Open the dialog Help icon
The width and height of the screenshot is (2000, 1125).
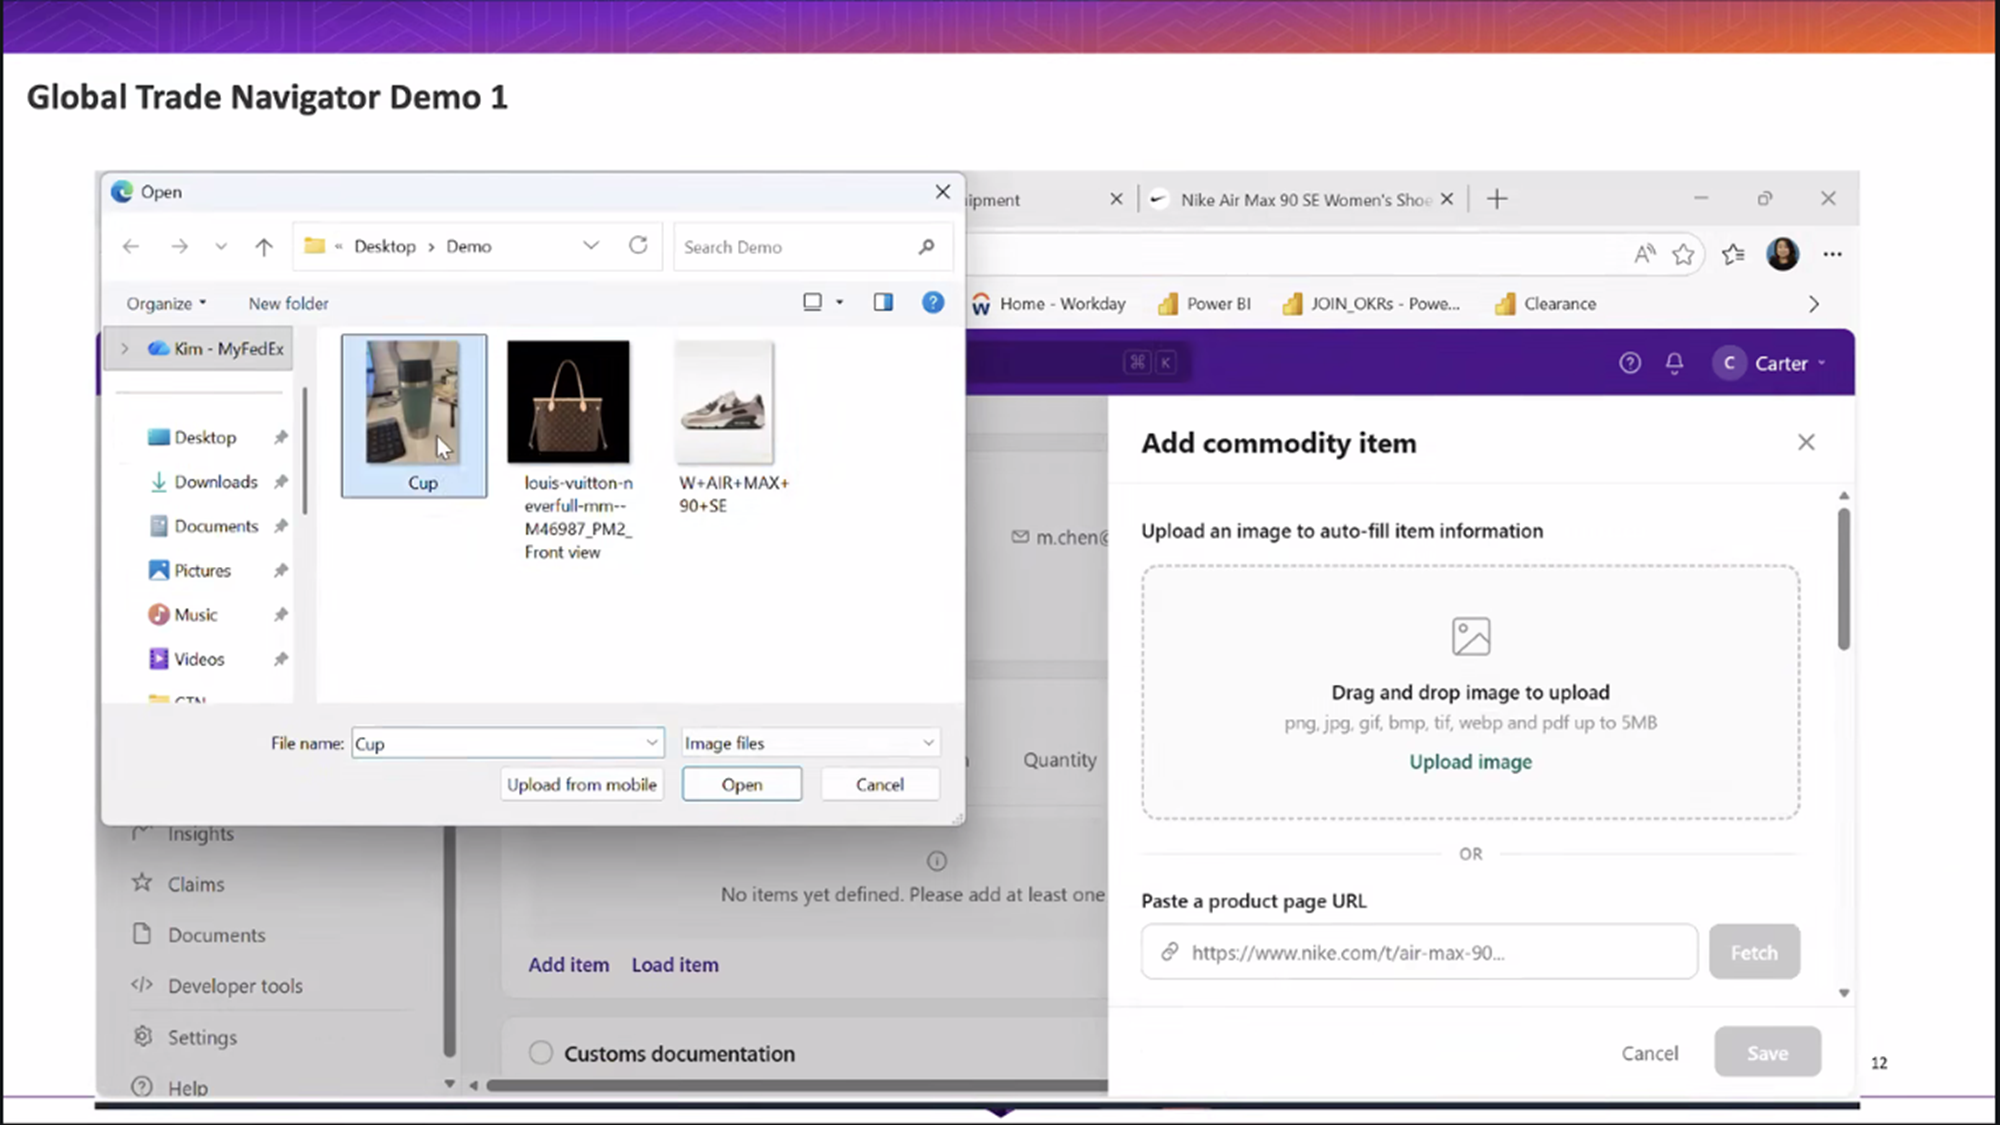(x=933, y=302)
